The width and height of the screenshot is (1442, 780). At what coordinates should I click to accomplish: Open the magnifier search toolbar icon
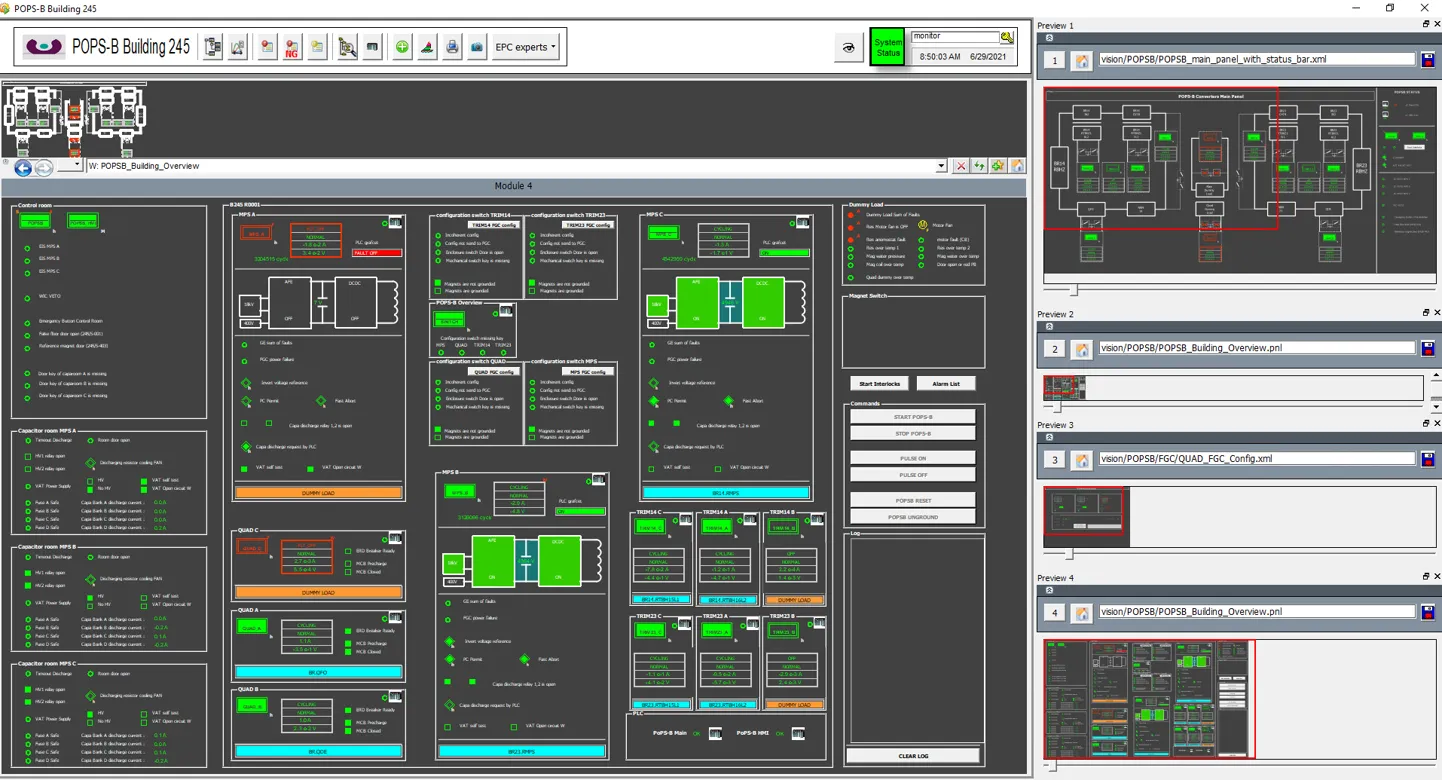[347, 47]
